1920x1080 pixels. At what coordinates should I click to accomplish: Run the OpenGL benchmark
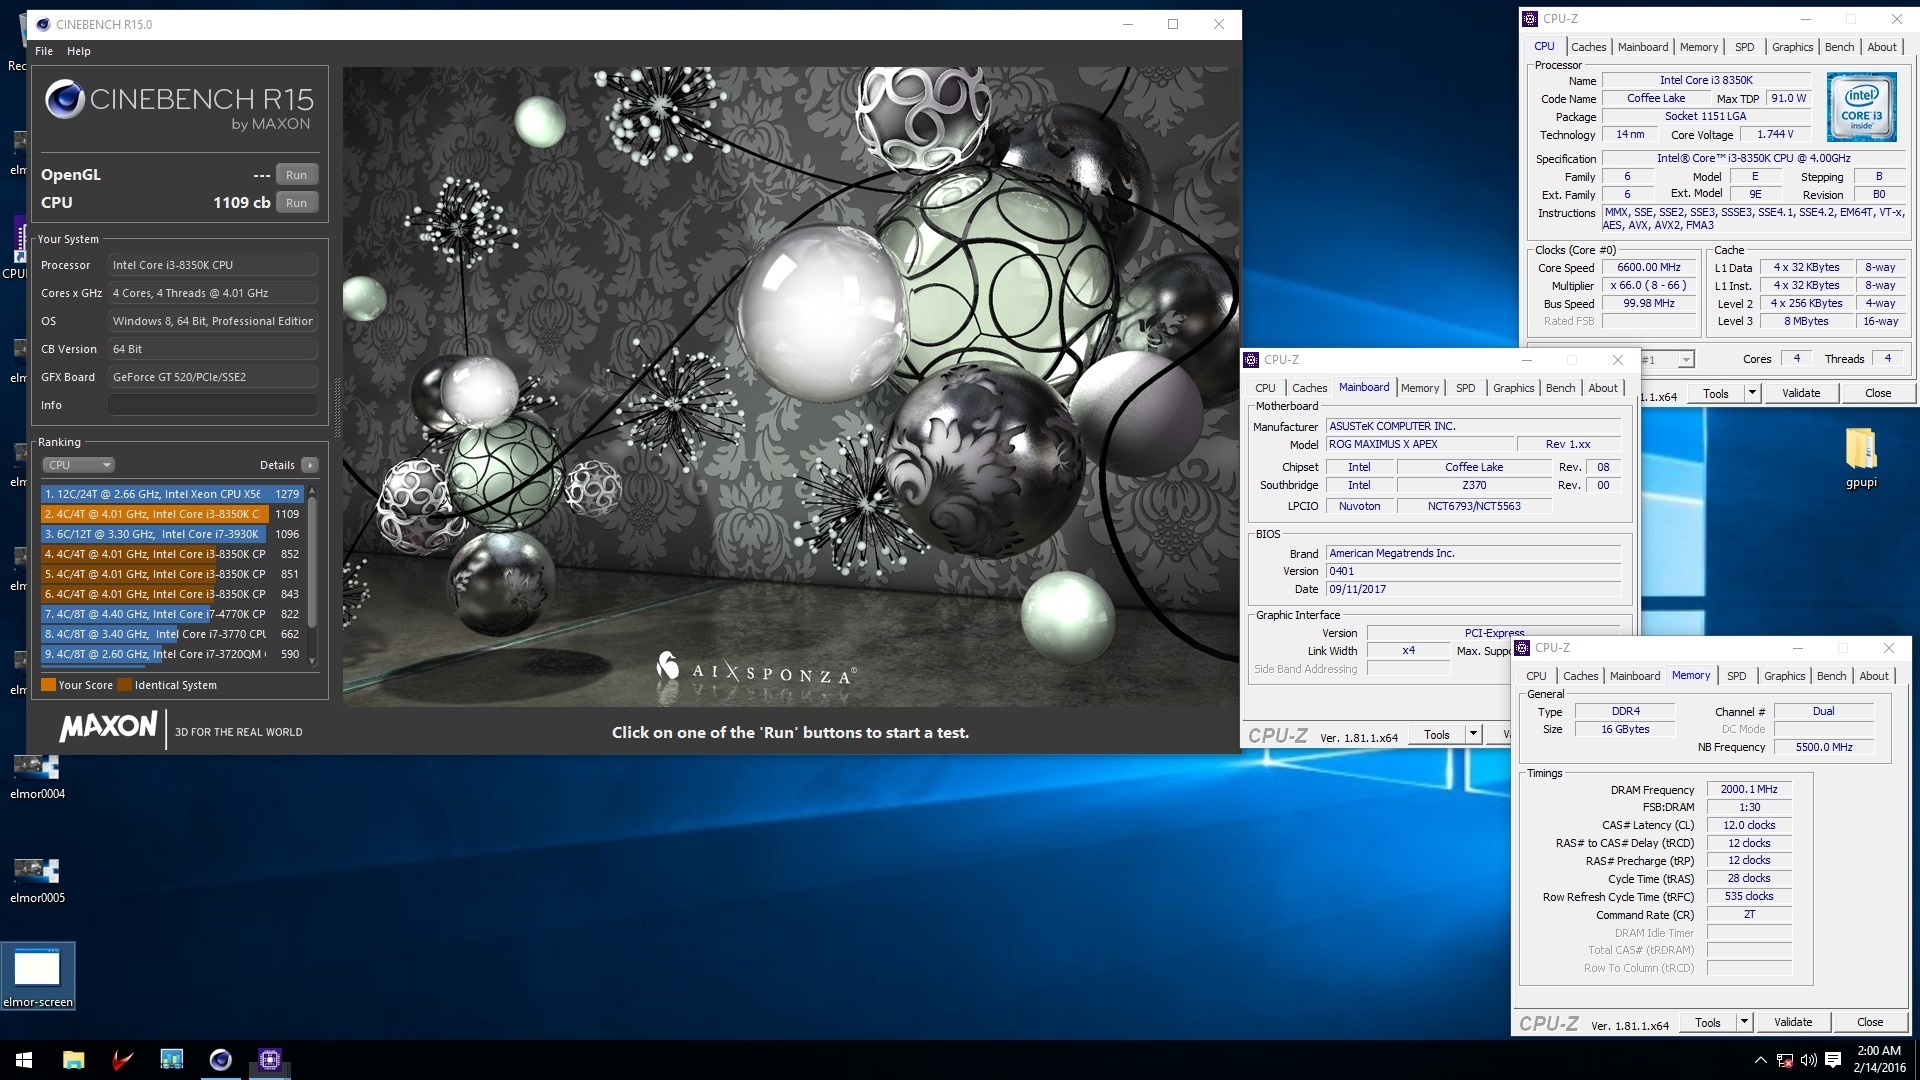coord(296,175)
